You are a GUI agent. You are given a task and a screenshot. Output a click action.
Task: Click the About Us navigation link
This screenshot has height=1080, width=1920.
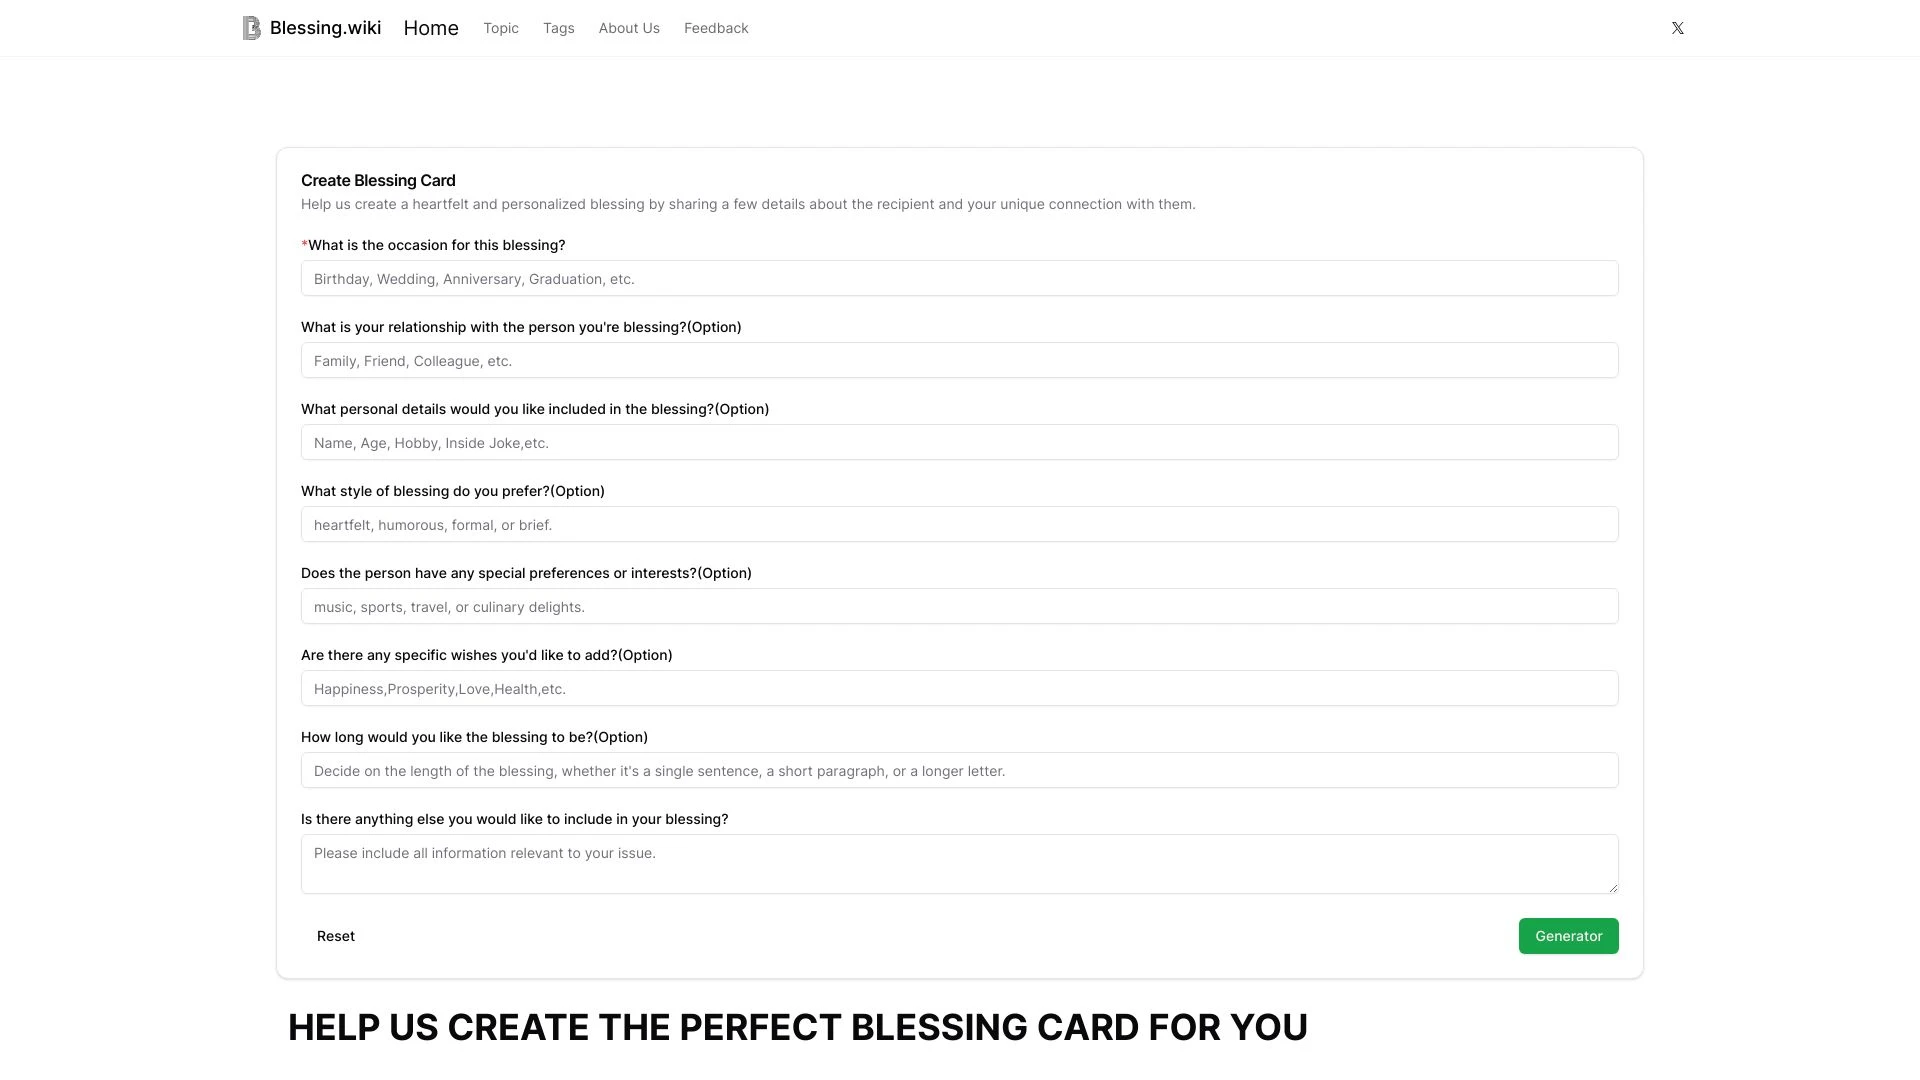tap(629, 28)
